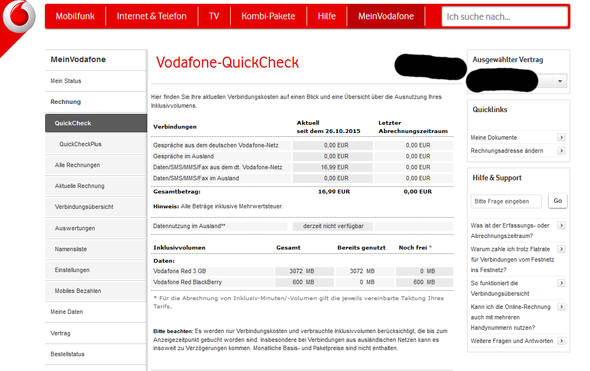Click the Go button in Hilfe & Support

tap(558, 201)
